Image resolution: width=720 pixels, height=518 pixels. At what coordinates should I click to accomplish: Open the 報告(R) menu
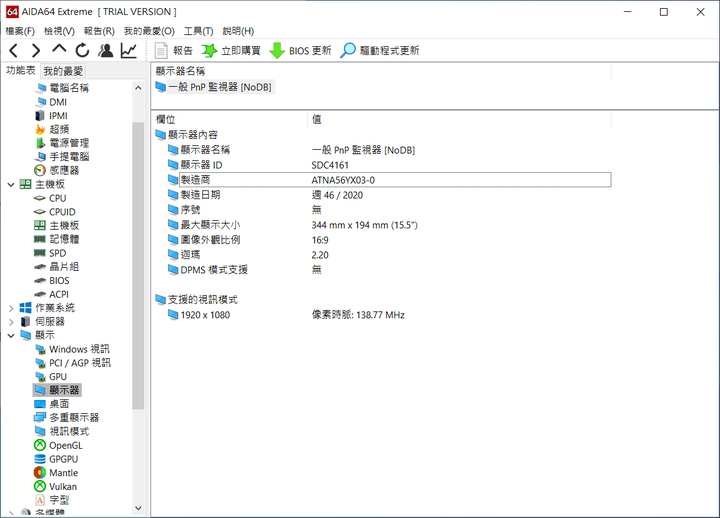point(99,31)
